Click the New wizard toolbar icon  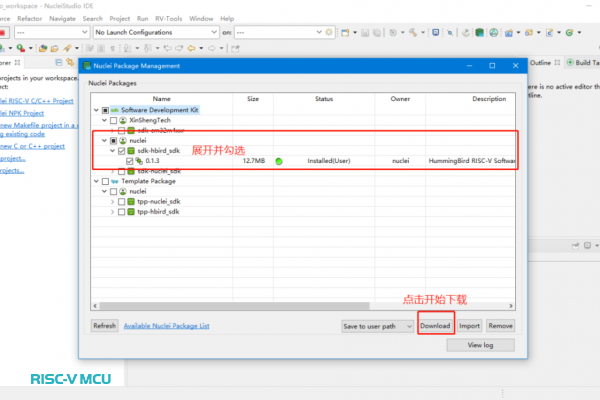point(345,33)
